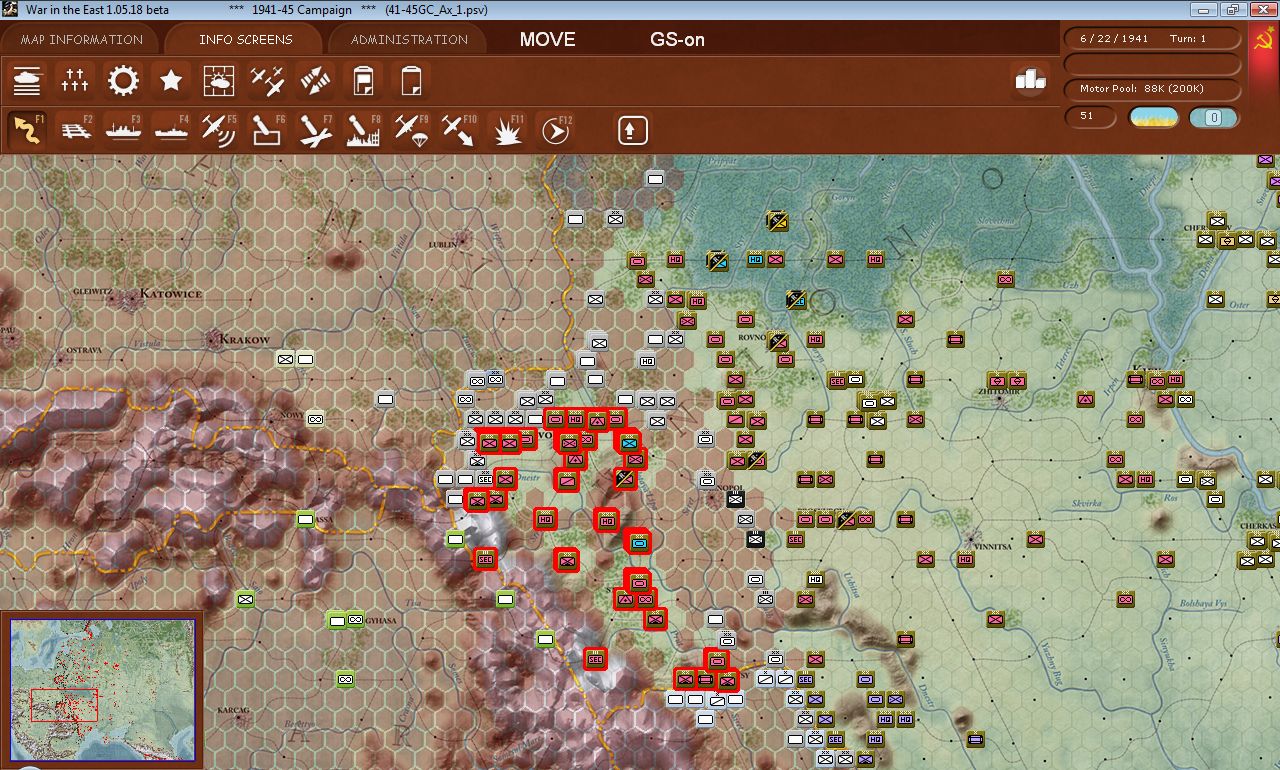The image size is (1280, 770).
Task: Click the plane with striped arrow icon
Action: click(315, 81)
